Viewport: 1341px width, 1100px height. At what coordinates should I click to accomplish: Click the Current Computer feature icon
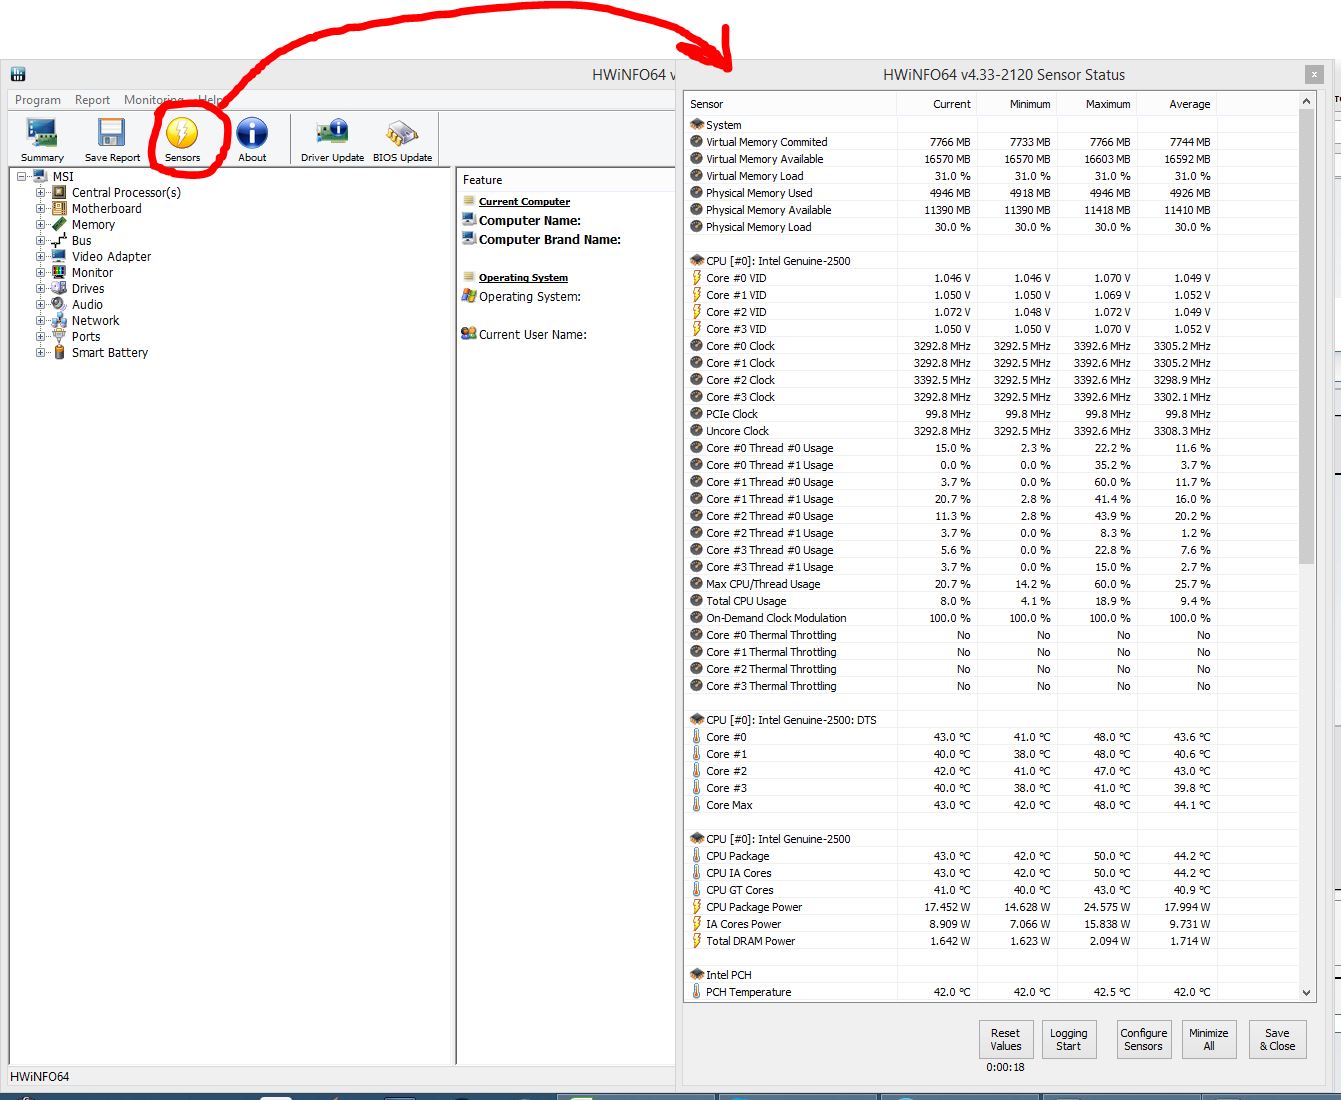468,201
